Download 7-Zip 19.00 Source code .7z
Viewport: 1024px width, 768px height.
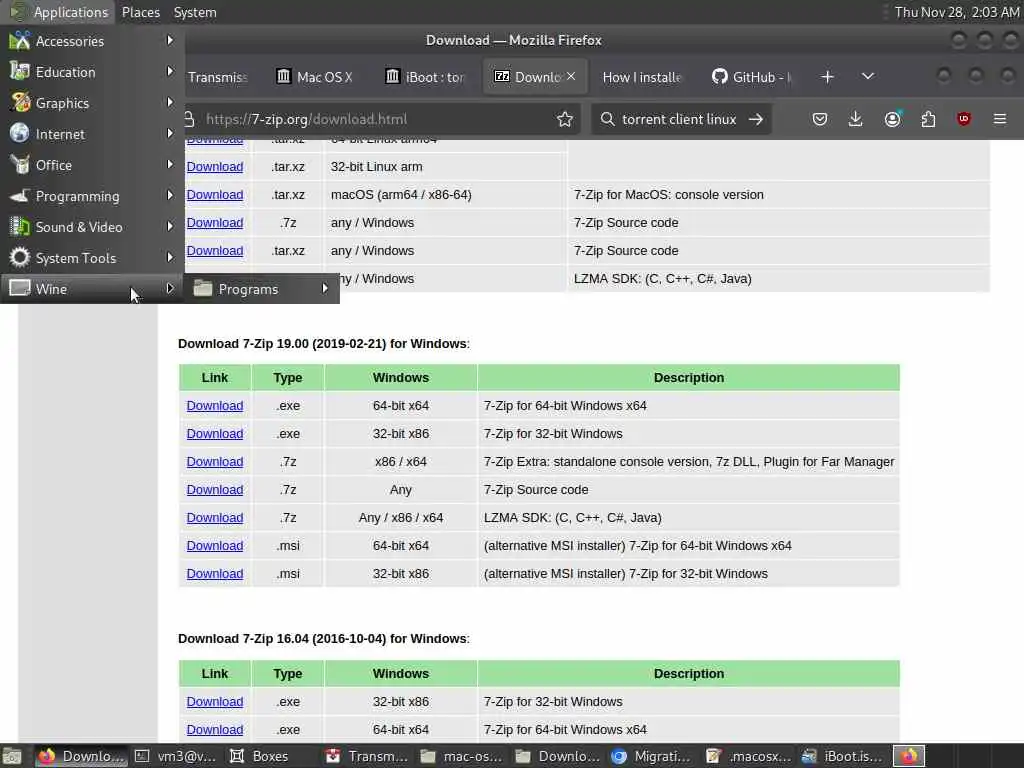(x=215, y=490)
